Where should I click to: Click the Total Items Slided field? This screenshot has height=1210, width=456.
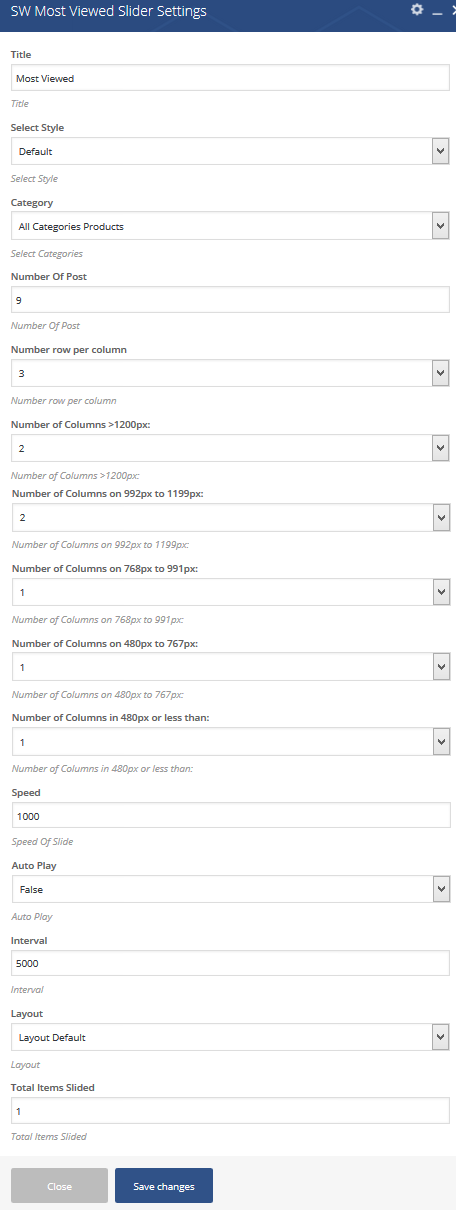click(230, 1111)
